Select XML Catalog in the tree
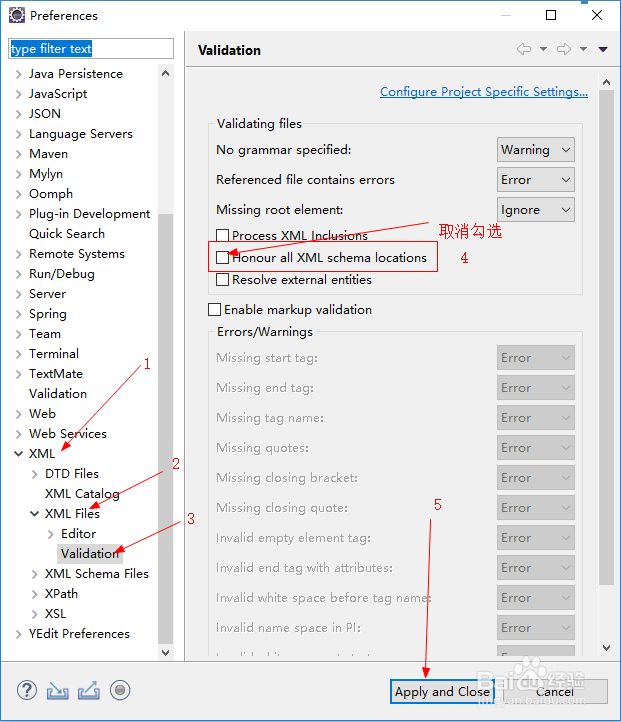This screenshot has height=722, width=621. pyautogui.click(x=82, y=494)
